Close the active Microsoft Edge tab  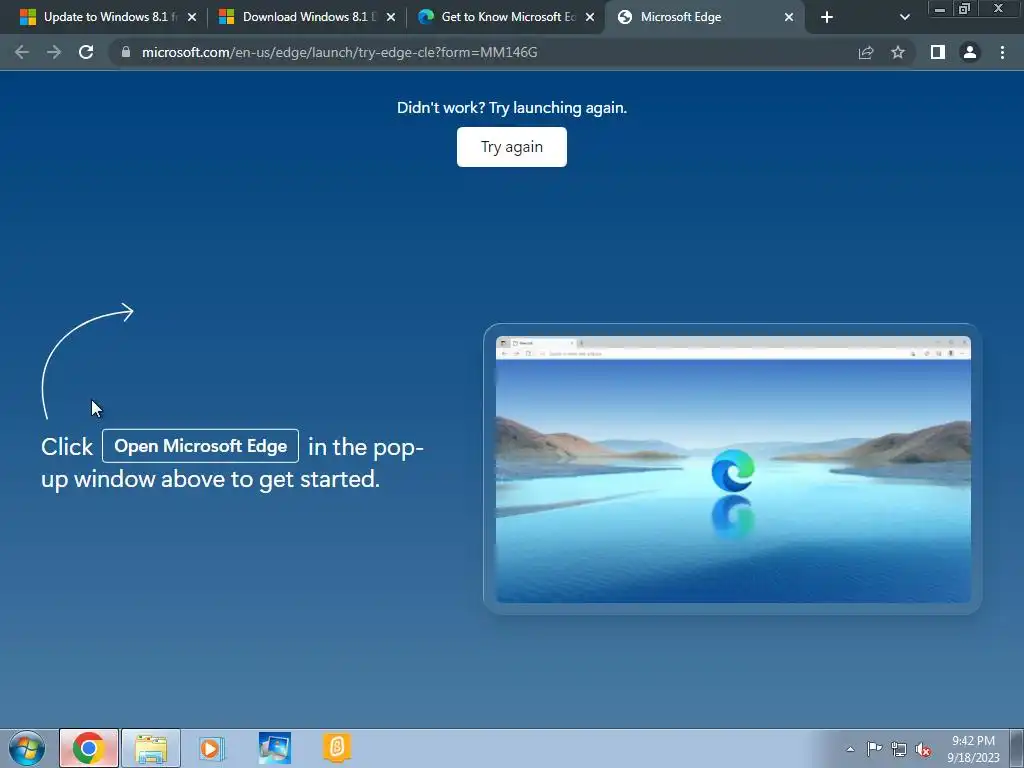coord(789,18)
